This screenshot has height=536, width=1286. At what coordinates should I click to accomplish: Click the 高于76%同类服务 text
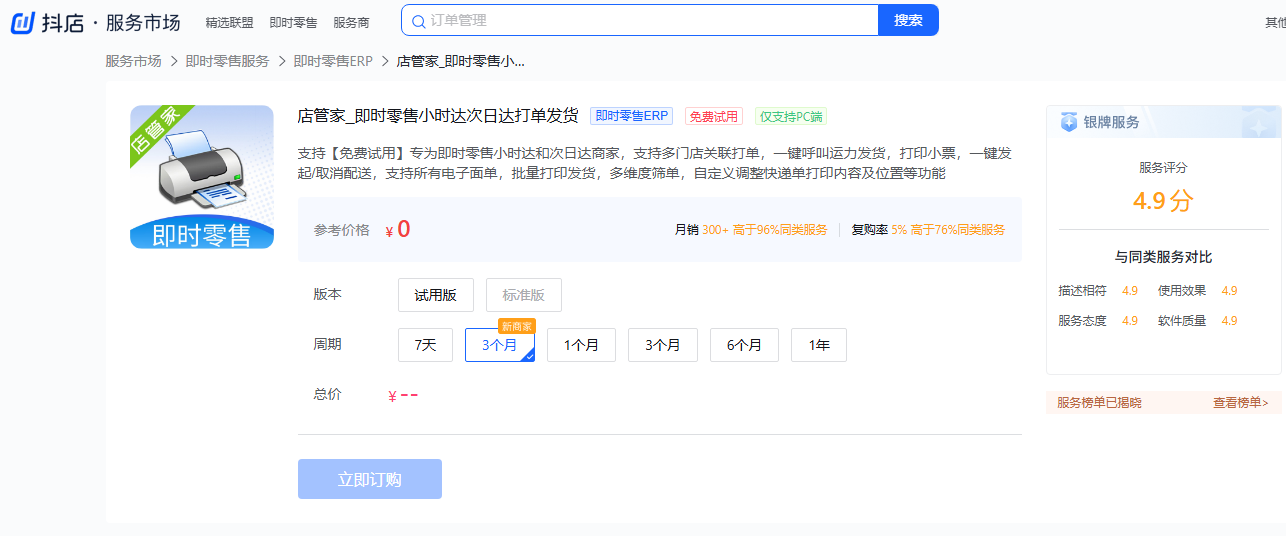point(958,230)
